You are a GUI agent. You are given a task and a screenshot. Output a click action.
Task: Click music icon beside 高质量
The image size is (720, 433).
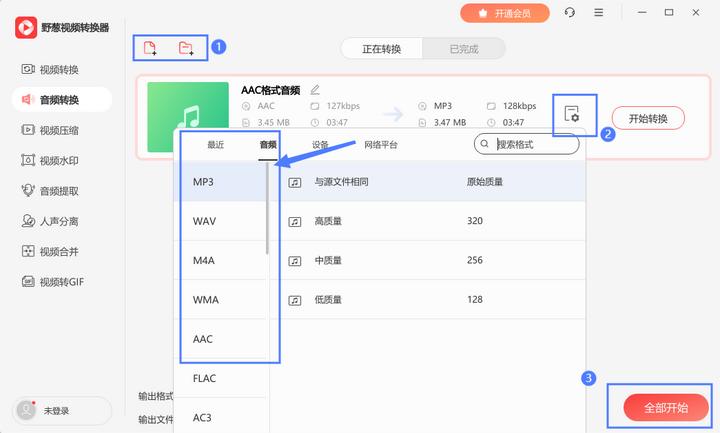pyautogui.click(x=294, y=222)
